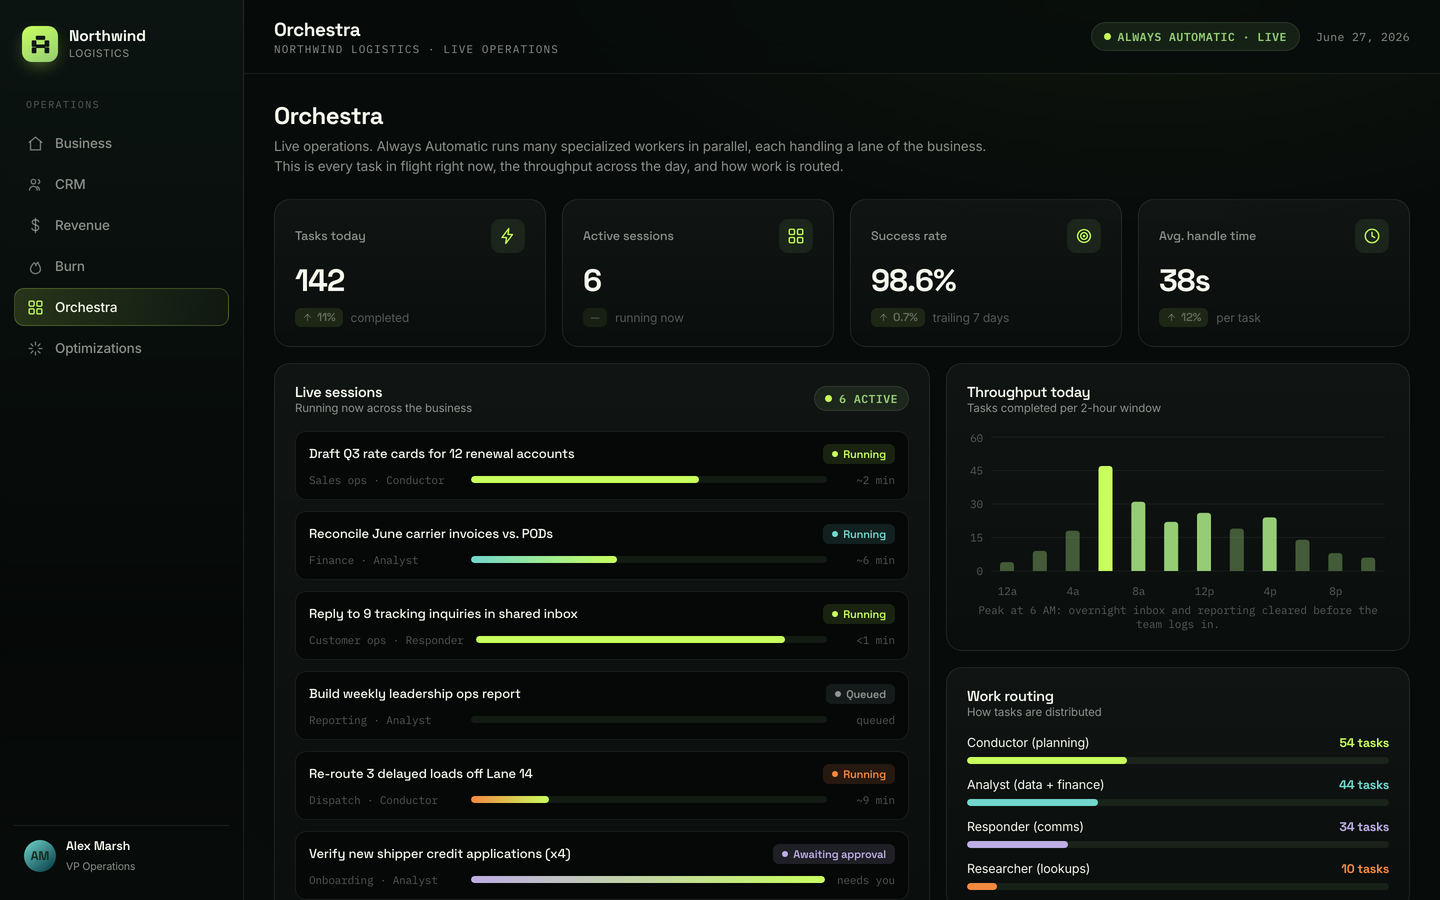This screenshot has width=1440, height=900.
Task: Click the Always Automatic Live status pill
Action: pyautogui.click(x=1195, y=37)
